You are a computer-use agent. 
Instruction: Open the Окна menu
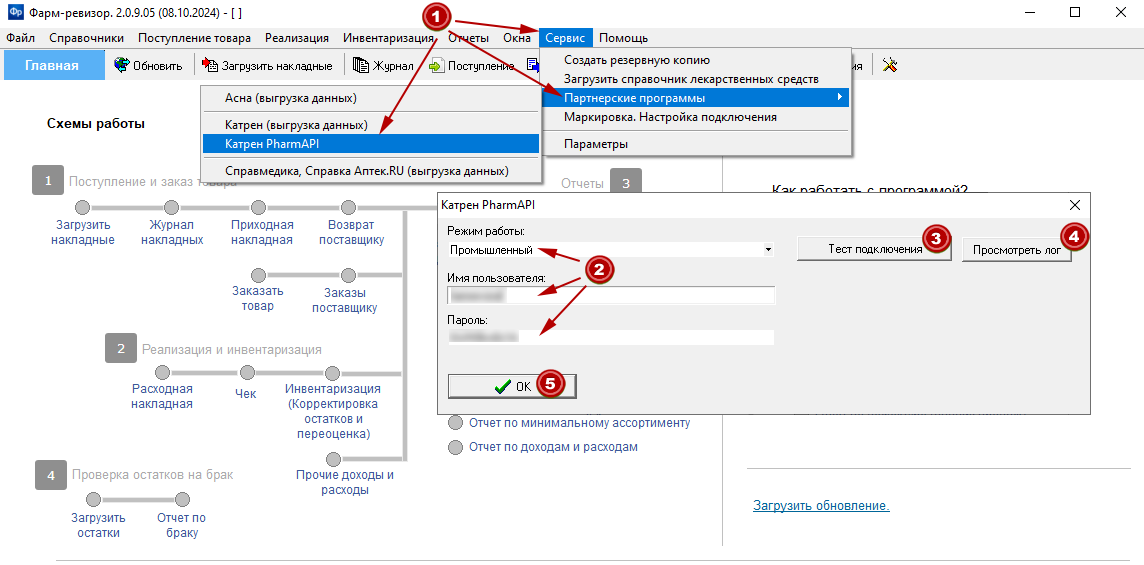517,38
